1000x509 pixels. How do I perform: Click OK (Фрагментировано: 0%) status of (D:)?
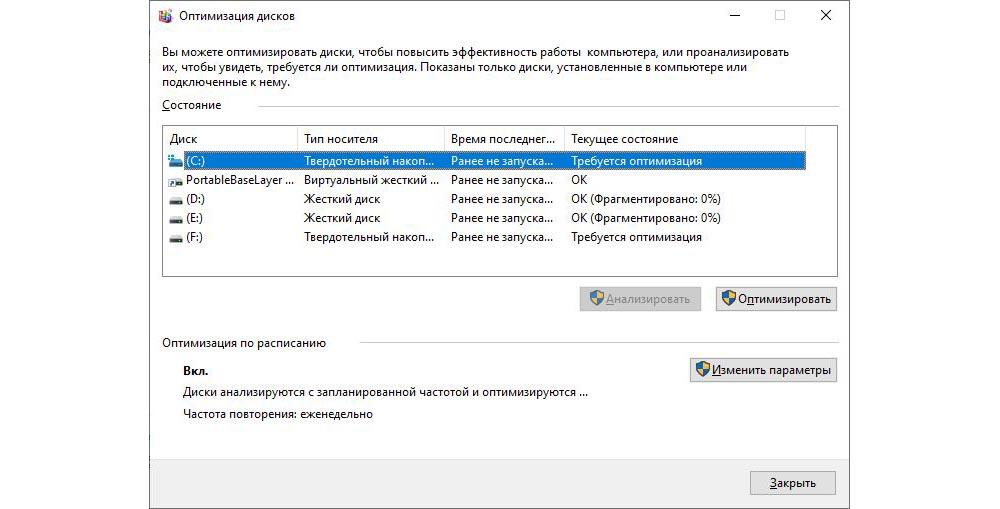(645, 199)
